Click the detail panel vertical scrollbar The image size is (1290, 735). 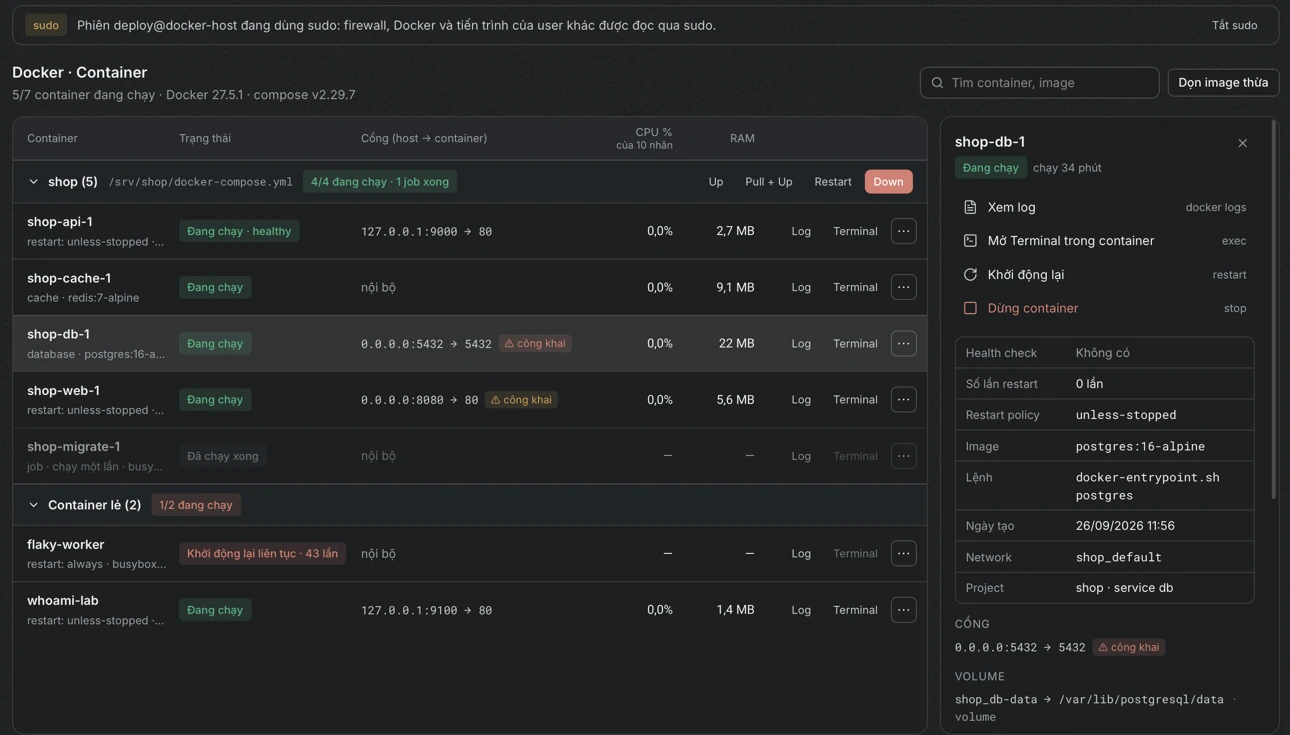click(1273, 310)
